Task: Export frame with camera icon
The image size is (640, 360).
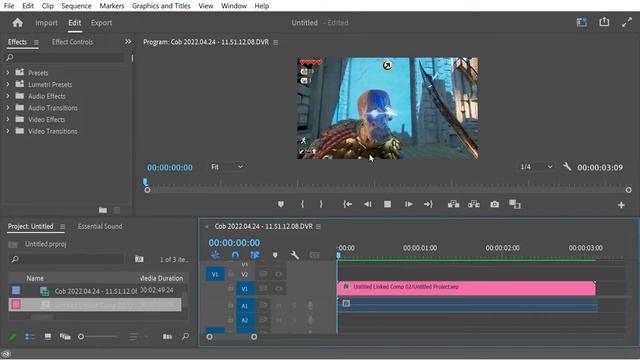Action: coord(494,204)
